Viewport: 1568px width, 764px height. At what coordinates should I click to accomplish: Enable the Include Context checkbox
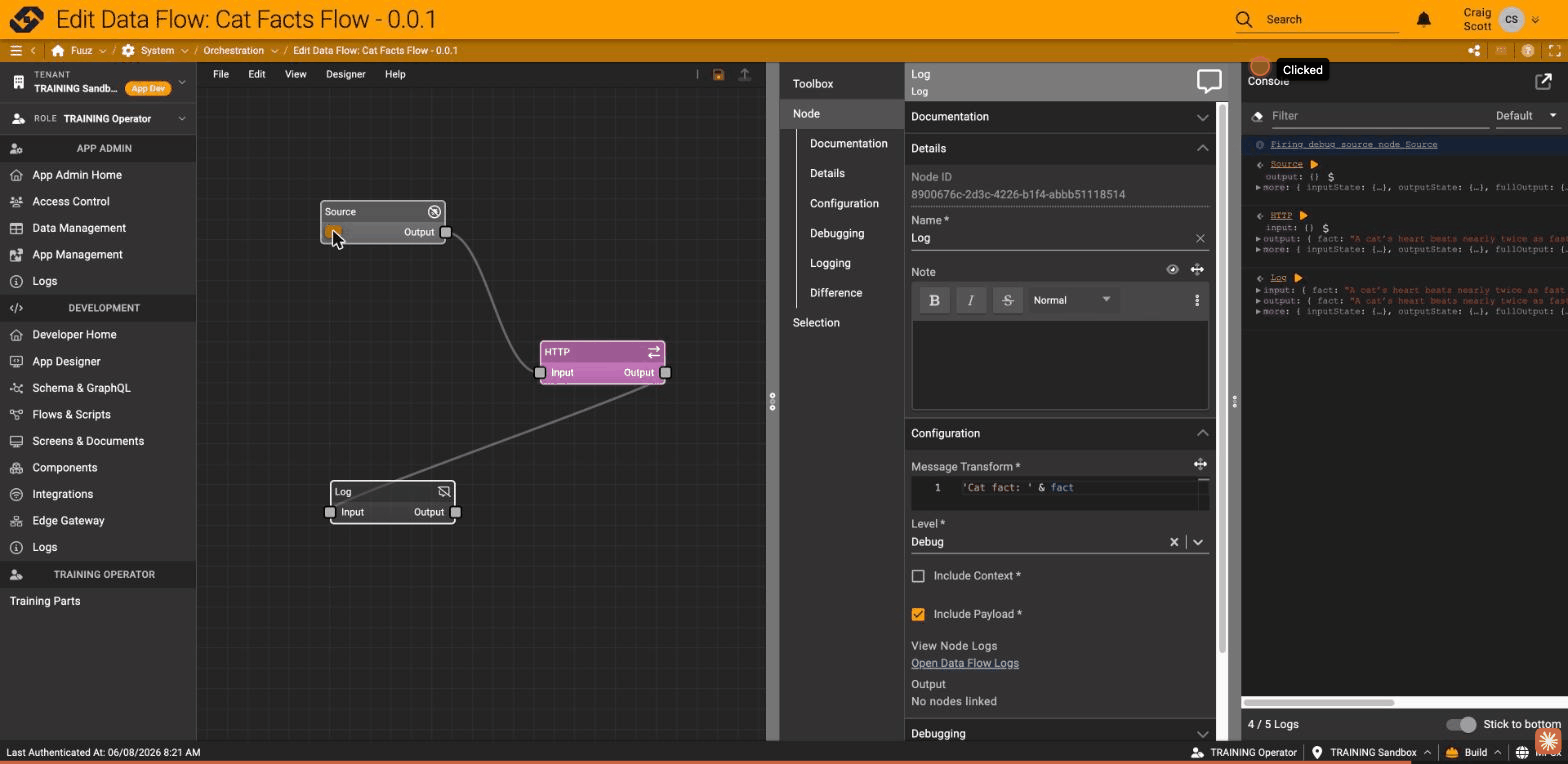[918, 576]
